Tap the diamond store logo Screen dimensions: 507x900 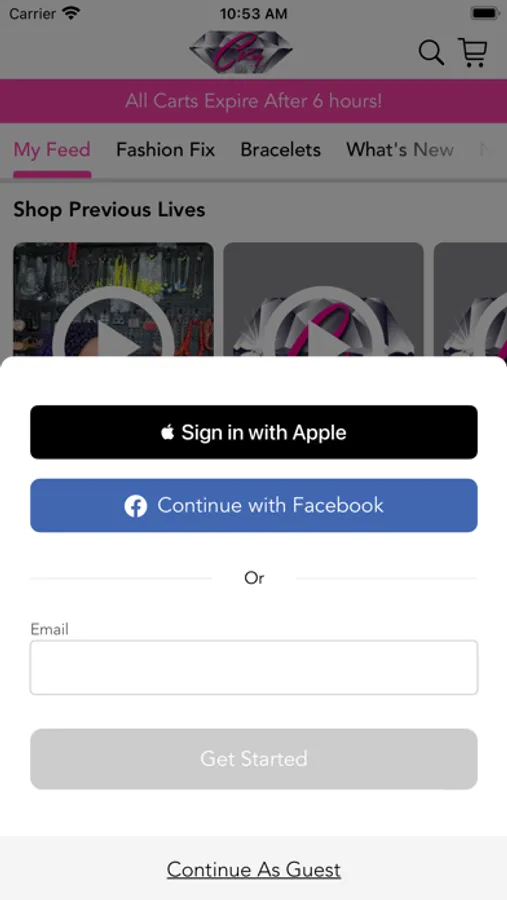click(x=241, y=52)
